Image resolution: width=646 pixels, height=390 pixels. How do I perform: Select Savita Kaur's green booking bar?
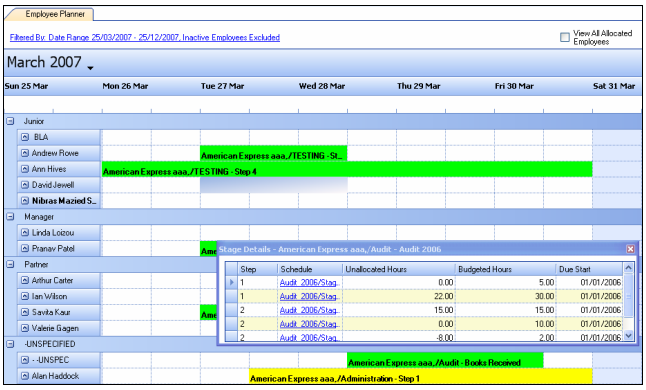point(208,313)
